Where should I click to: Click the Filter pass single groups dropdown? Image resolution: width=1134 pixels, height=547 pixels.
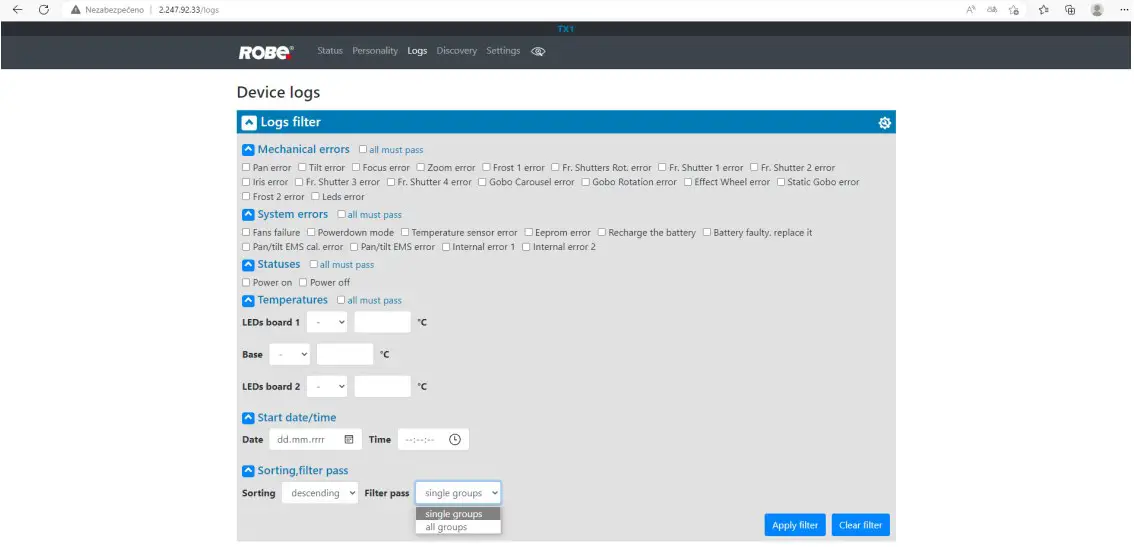coord(458,493)
